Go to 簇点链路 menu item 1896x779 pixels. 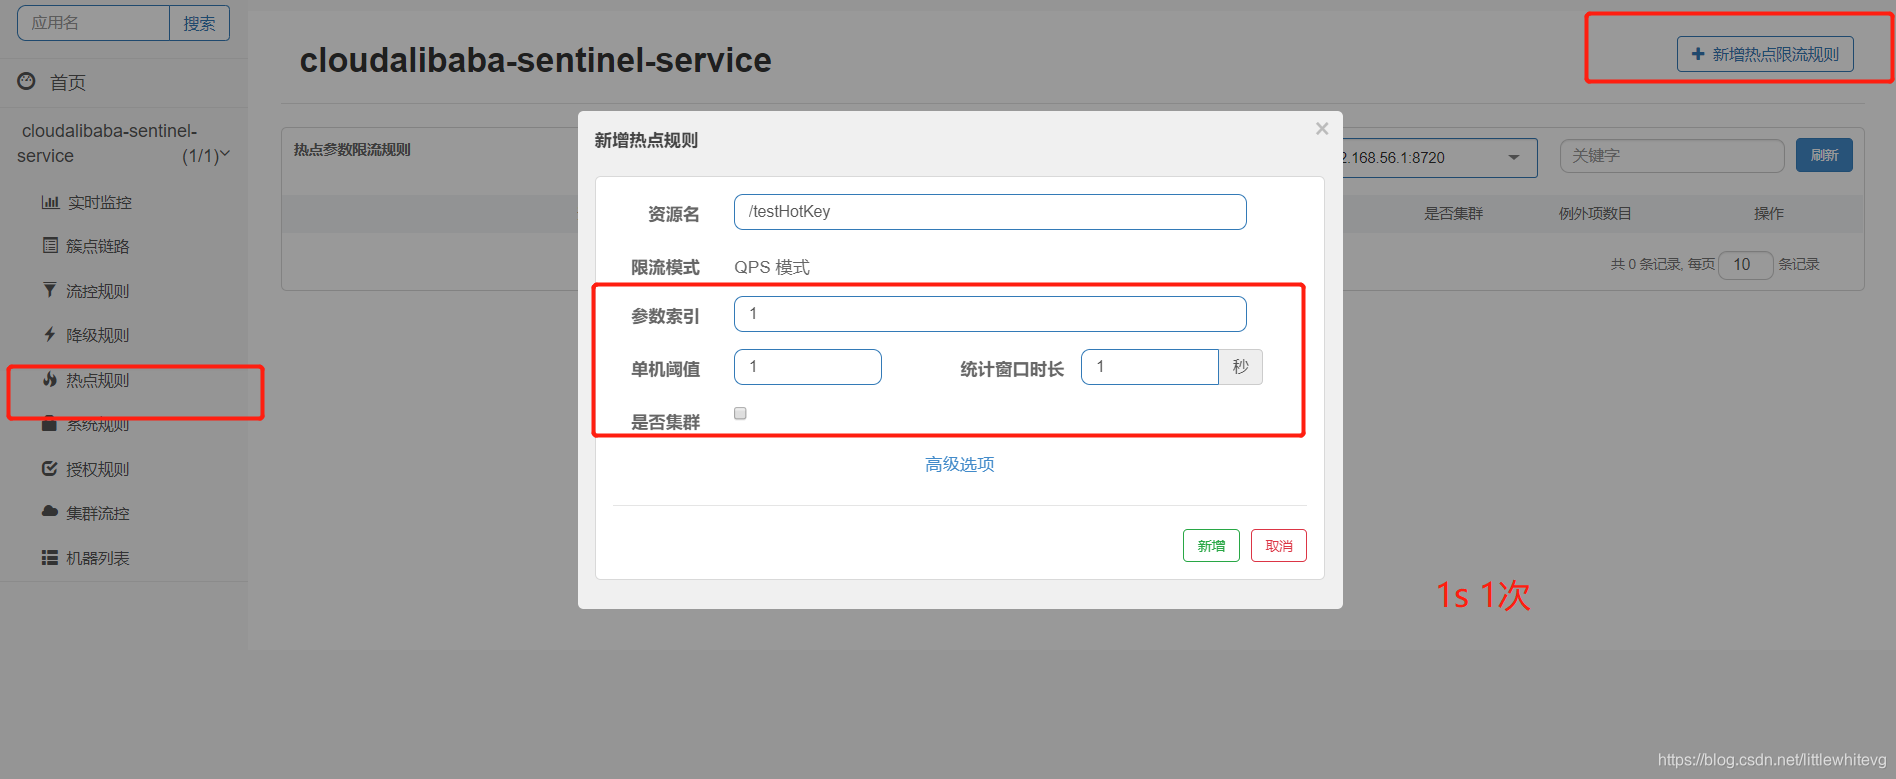(98, 247)
